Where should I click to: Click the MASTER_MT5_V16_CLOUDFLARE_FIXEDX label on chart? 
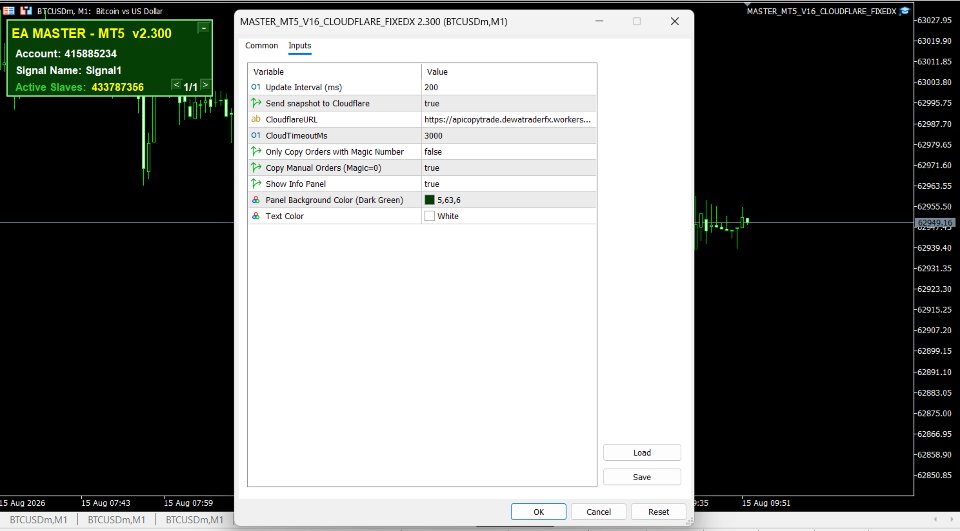[821, 11]
